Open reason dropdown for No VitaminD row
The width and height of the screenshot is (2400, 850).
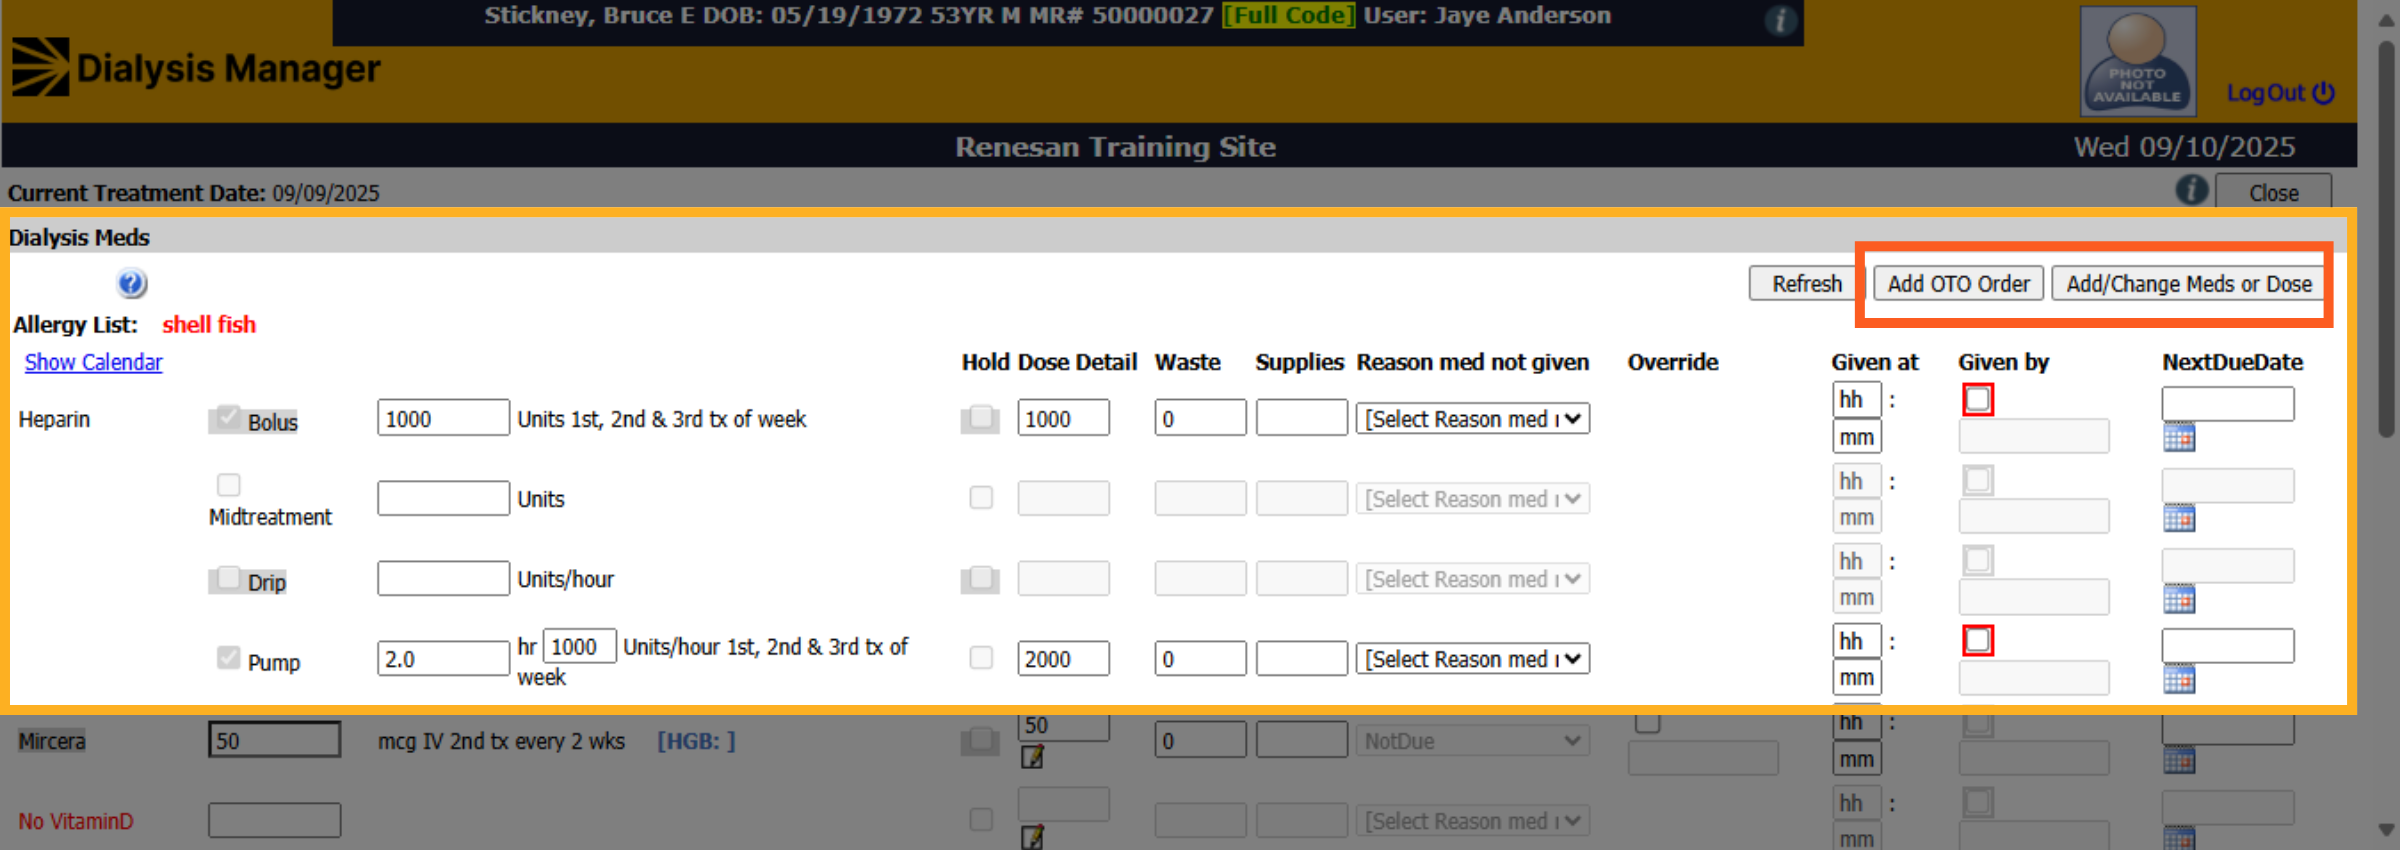(x=1473, y=821)
